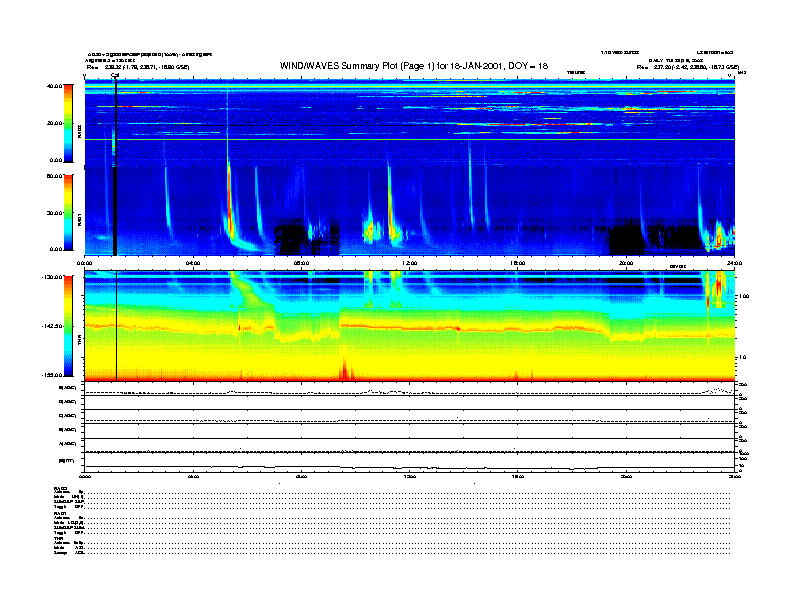792x612 pixels.
Task: Click the RAD2 intensity color bar
Action: 68,123
